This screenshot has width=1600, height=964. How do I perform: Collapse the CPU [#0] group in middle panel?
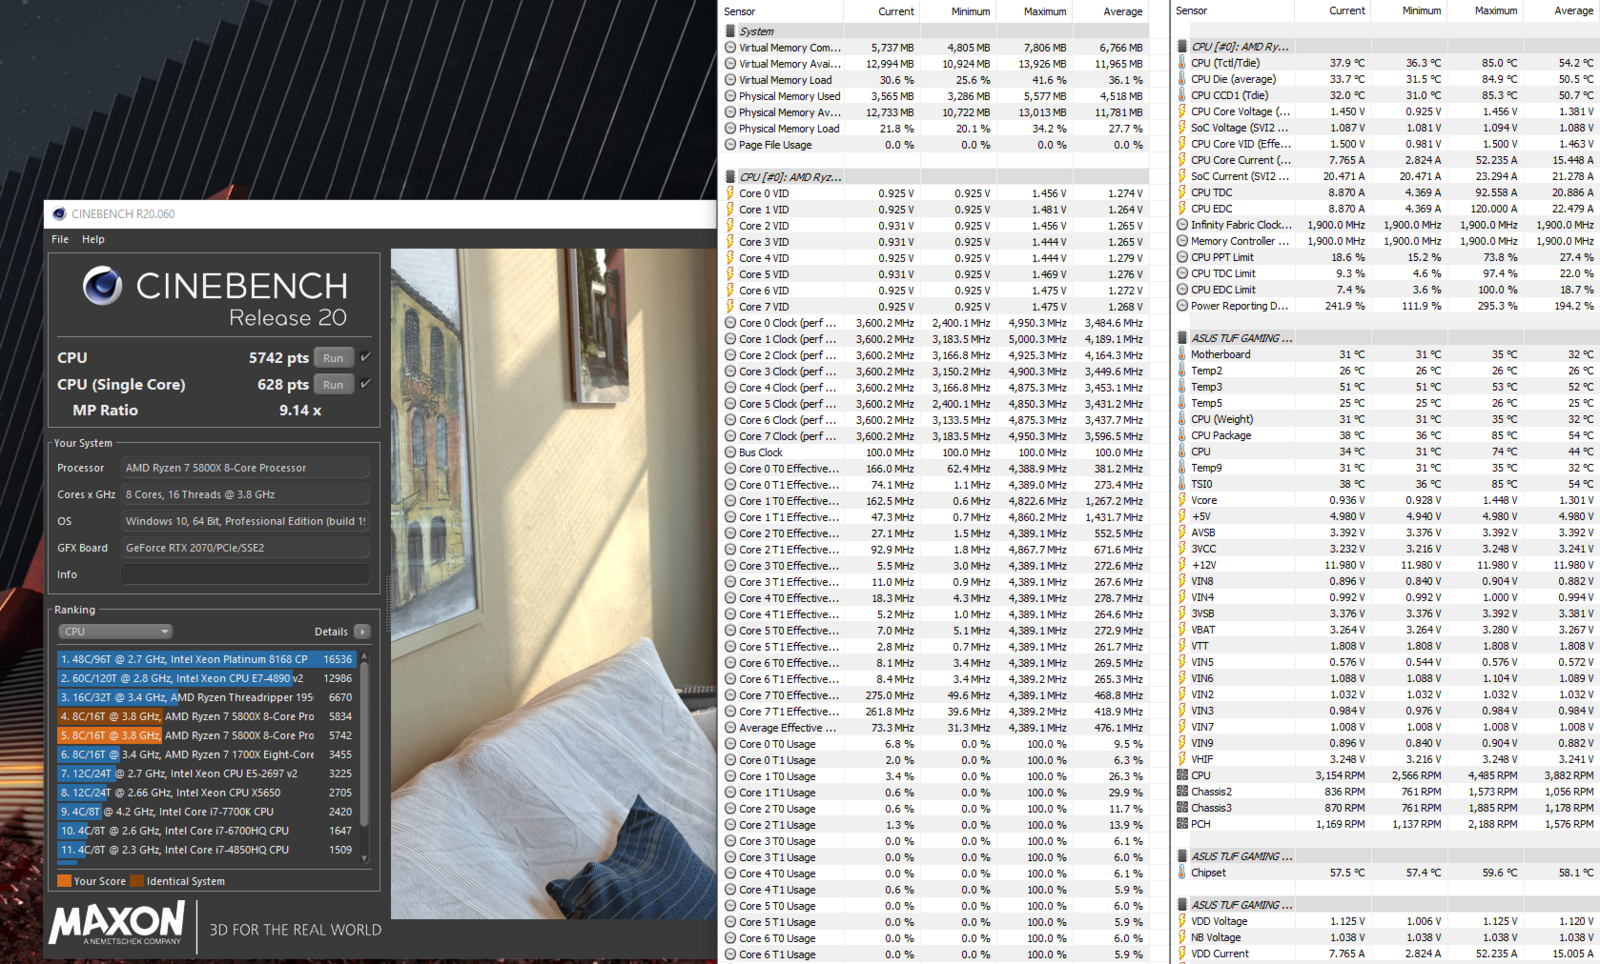point(730,177)
